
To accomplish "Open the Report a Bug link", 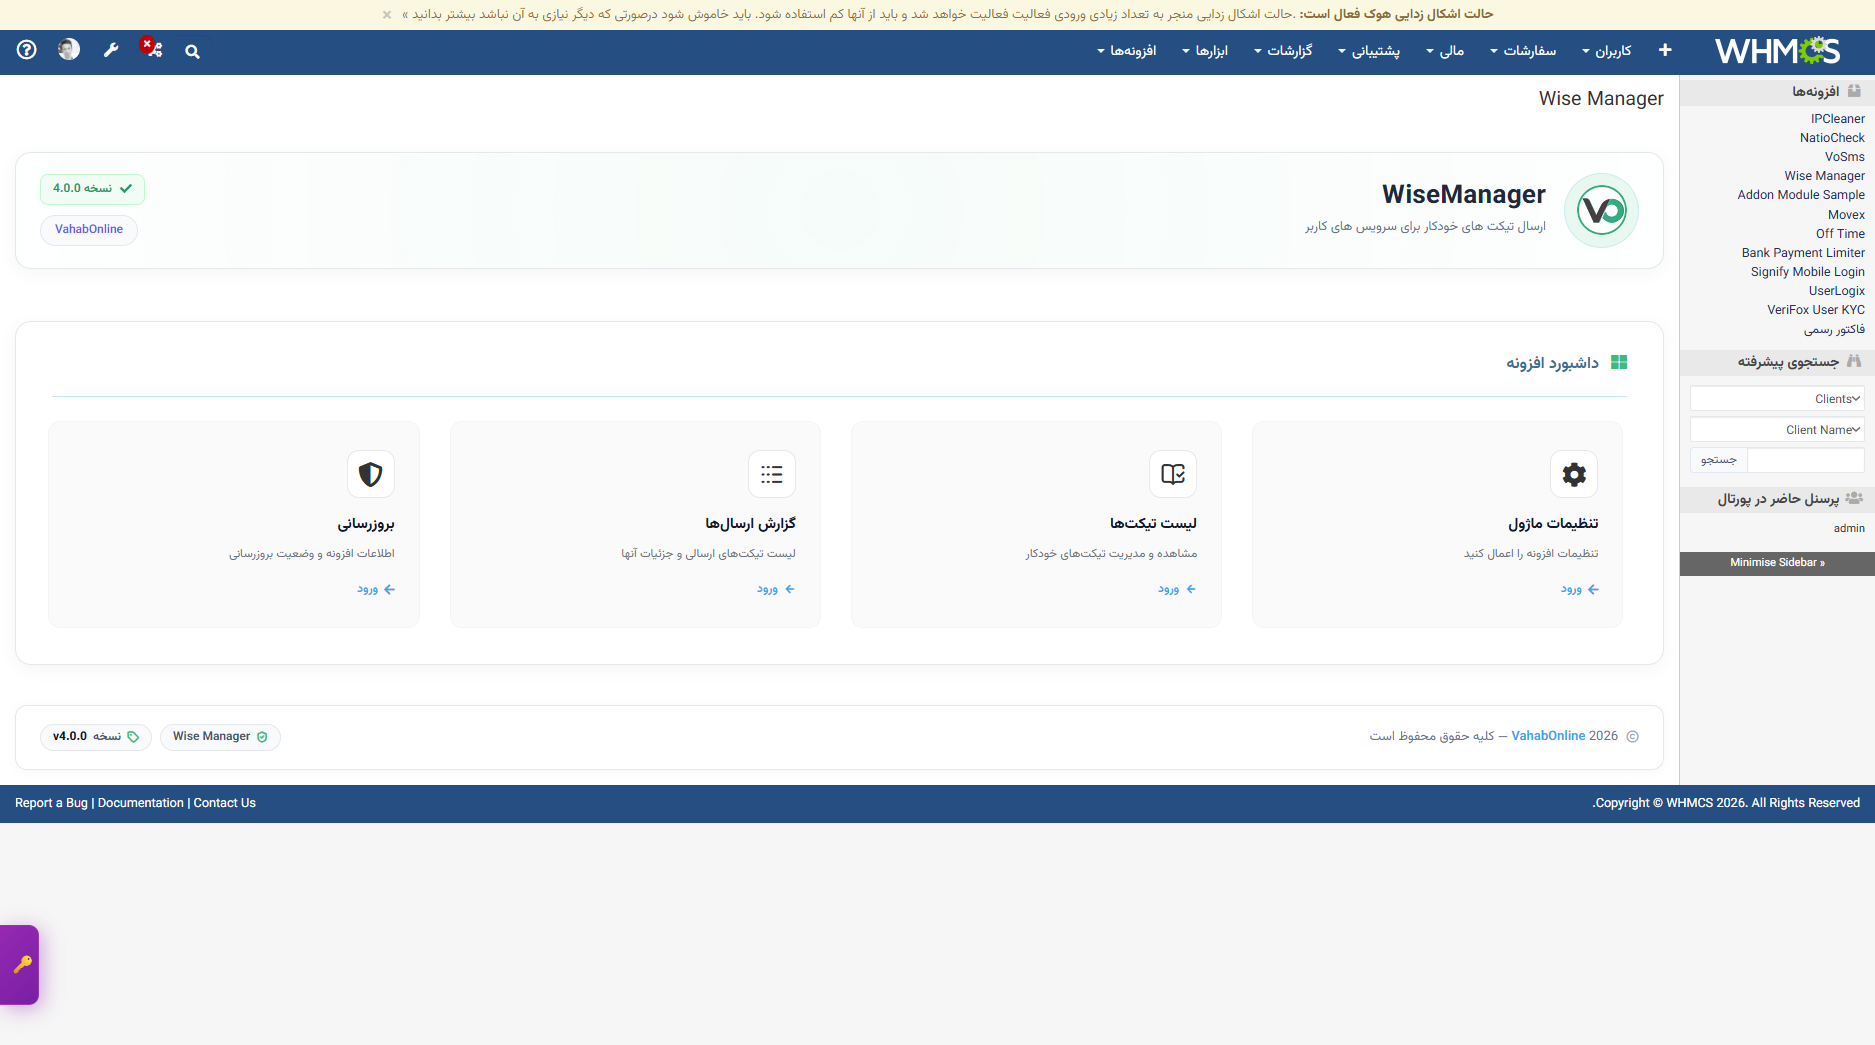I will [x=51, y=803].
